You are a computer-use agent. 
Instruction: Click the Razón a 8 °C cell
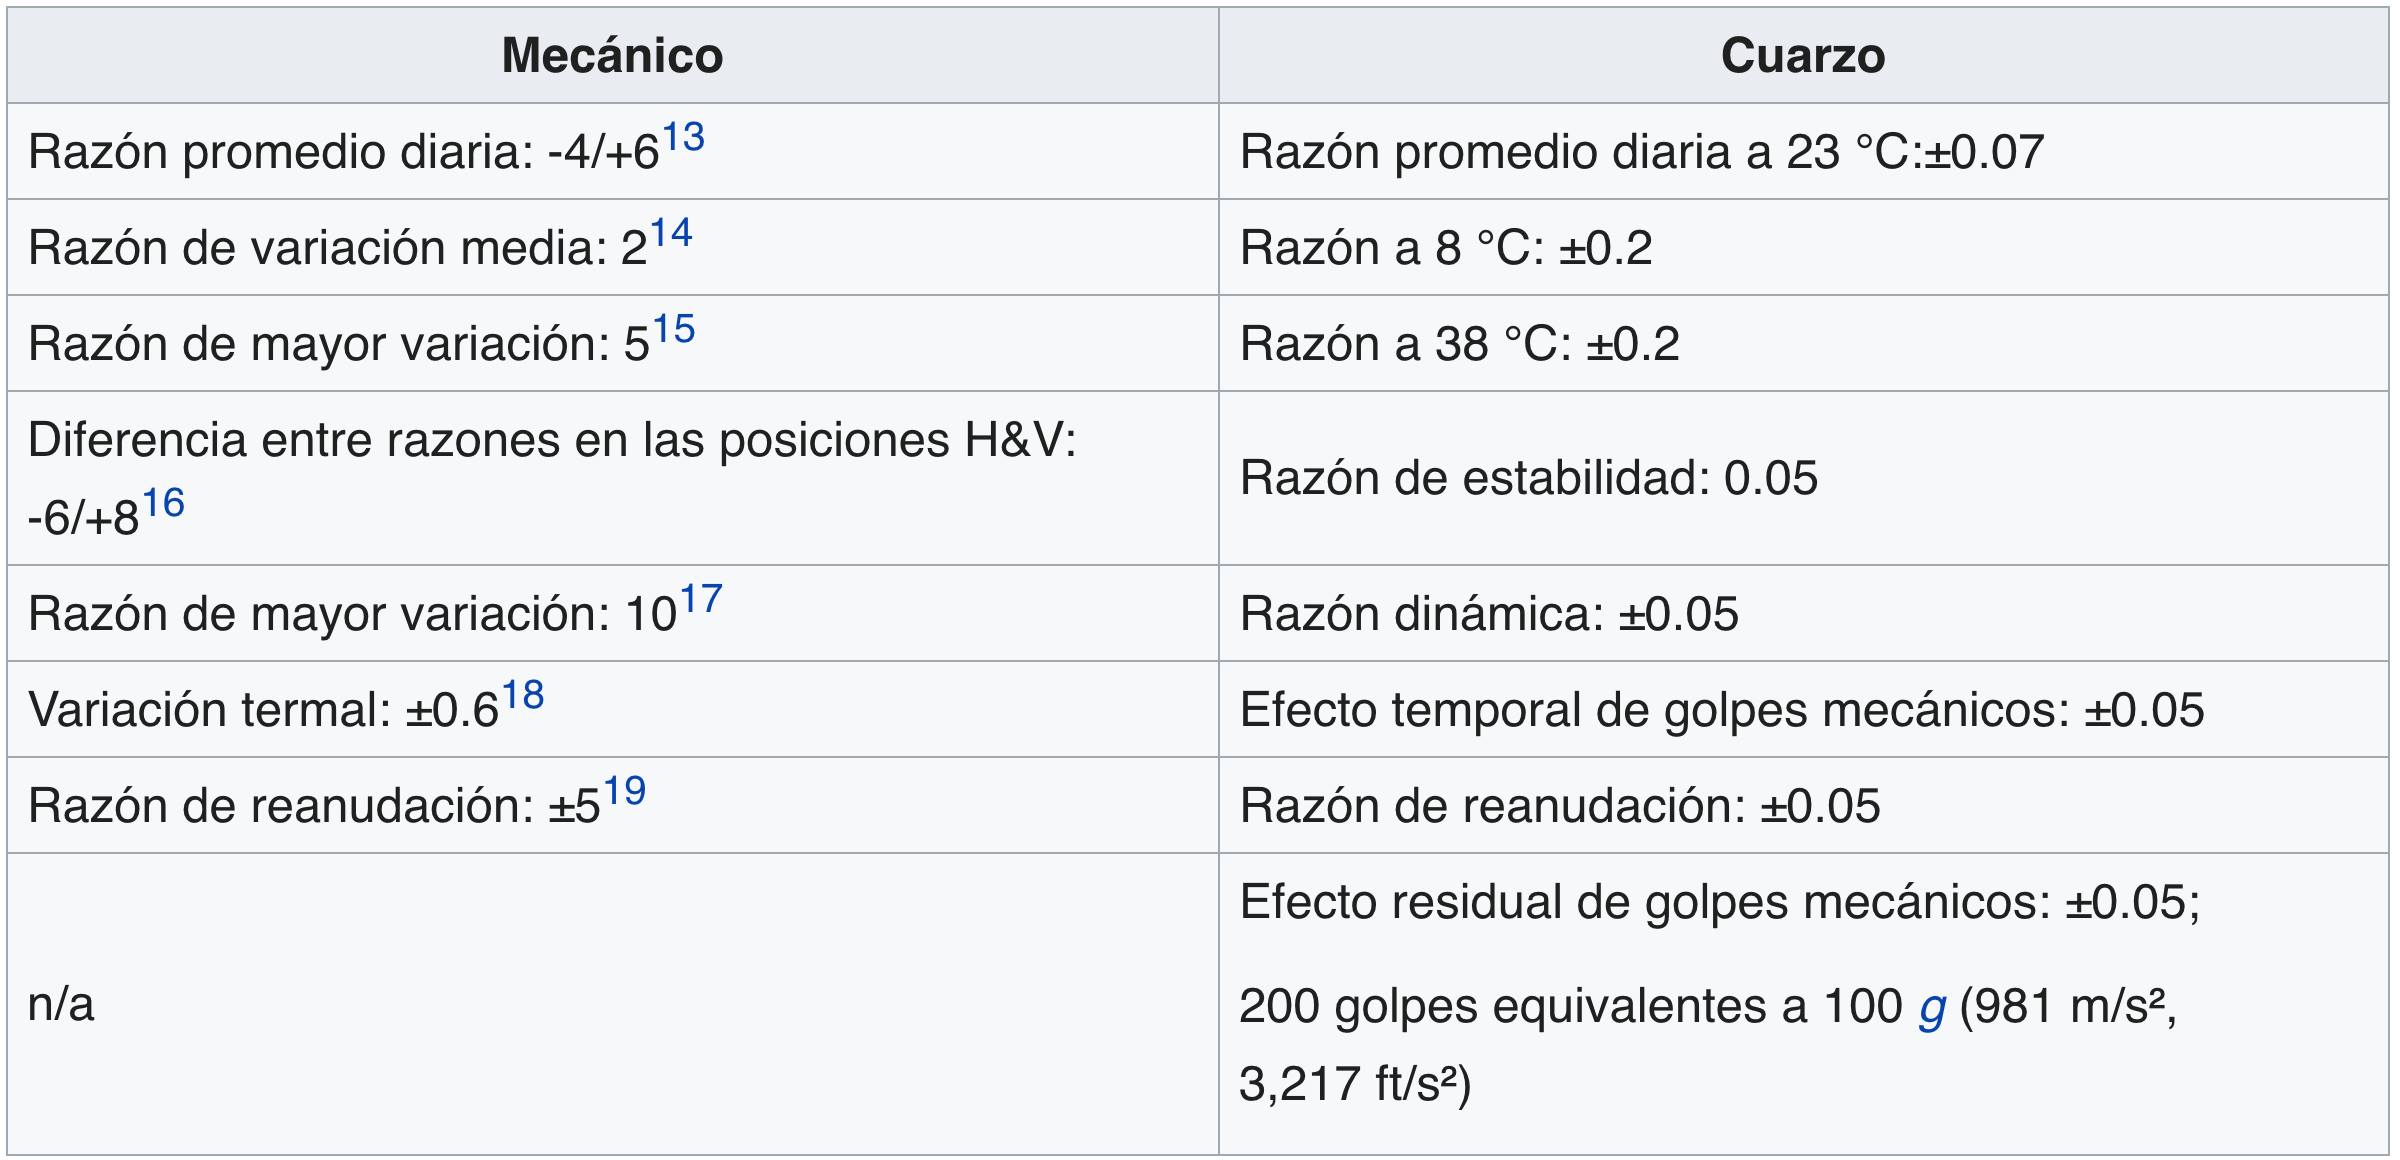1445,248
